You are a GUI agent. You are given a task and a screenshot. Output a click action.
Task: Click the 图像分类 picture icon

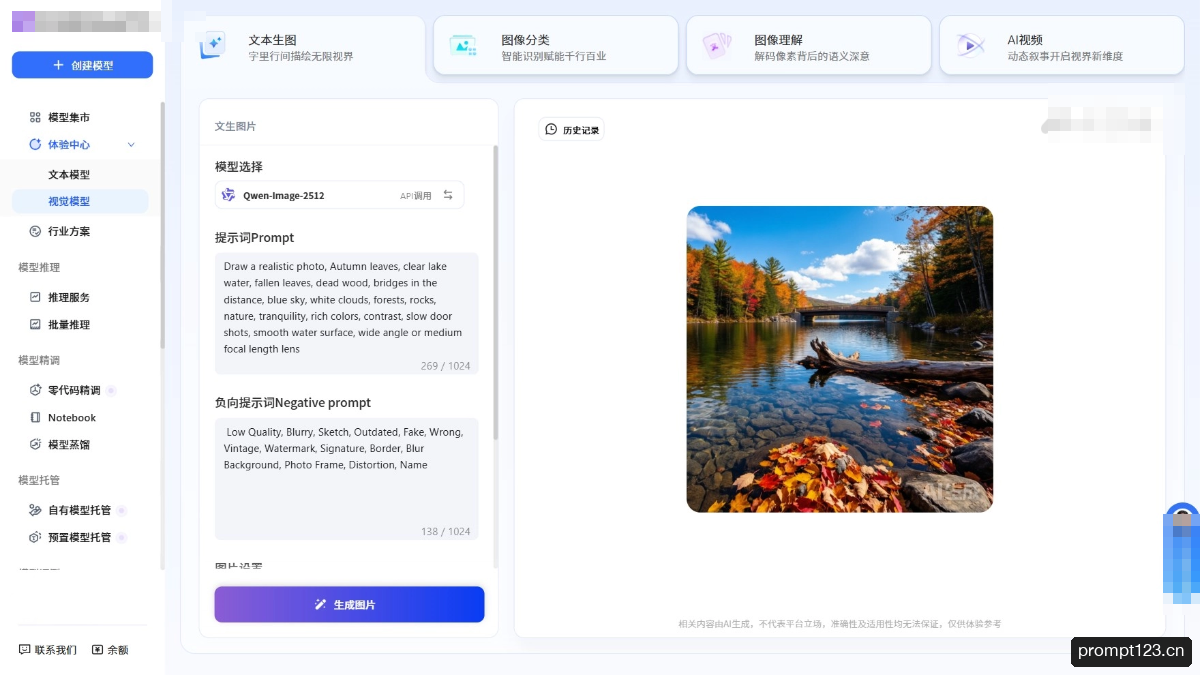pyautogui.click(x=463, y=45)
